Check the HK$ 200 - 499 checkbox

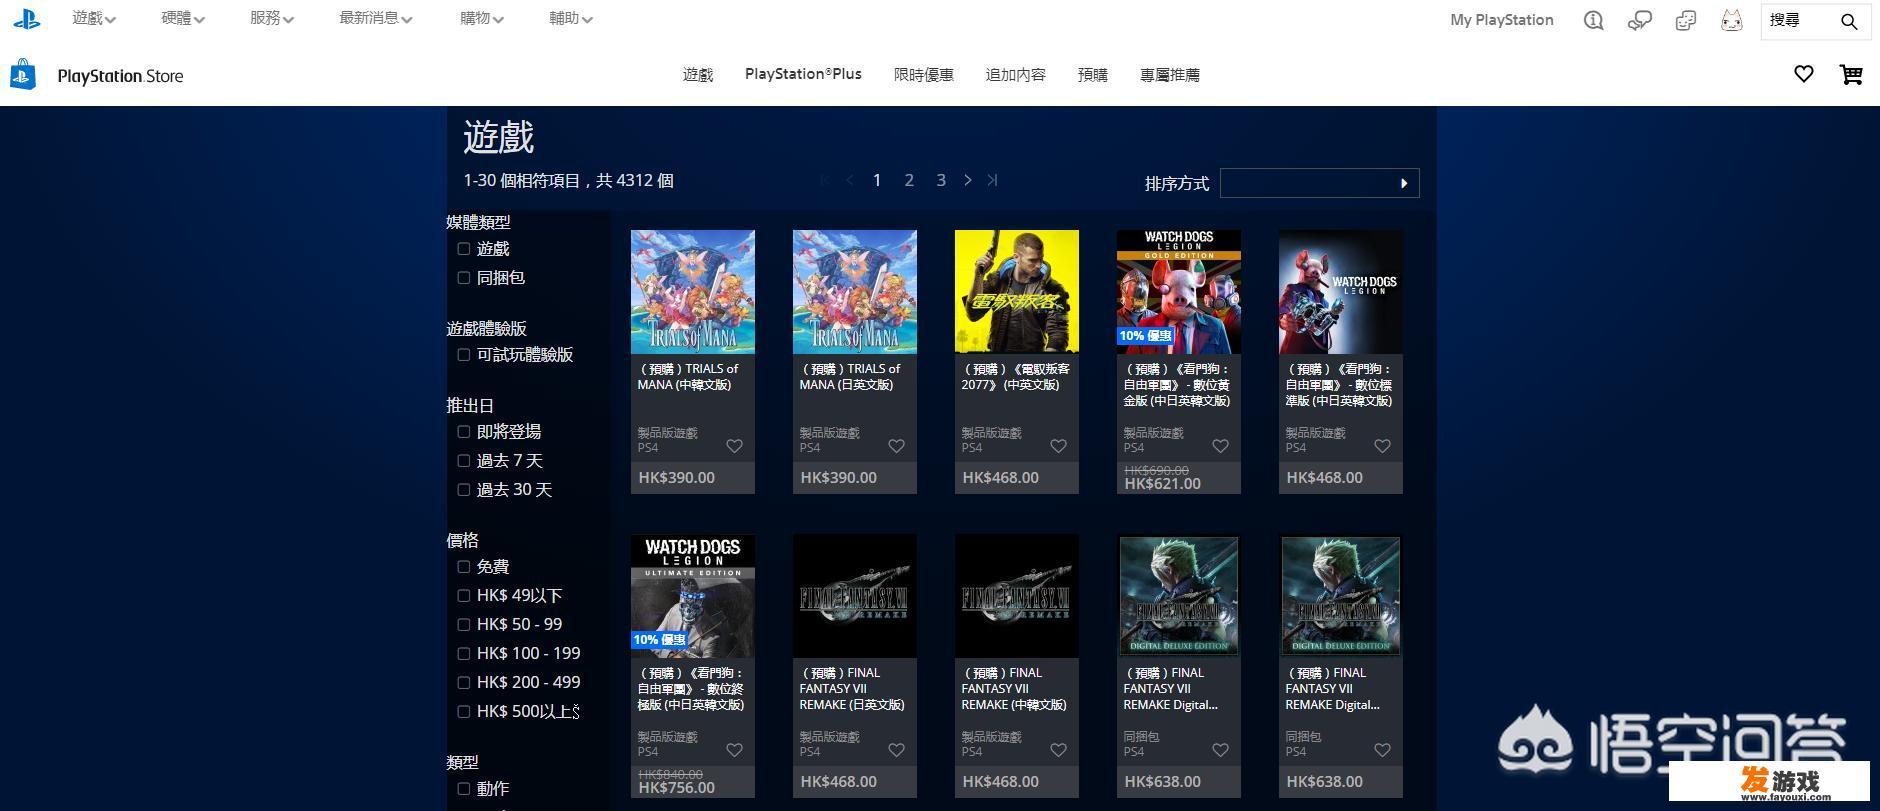coord(463,683)
